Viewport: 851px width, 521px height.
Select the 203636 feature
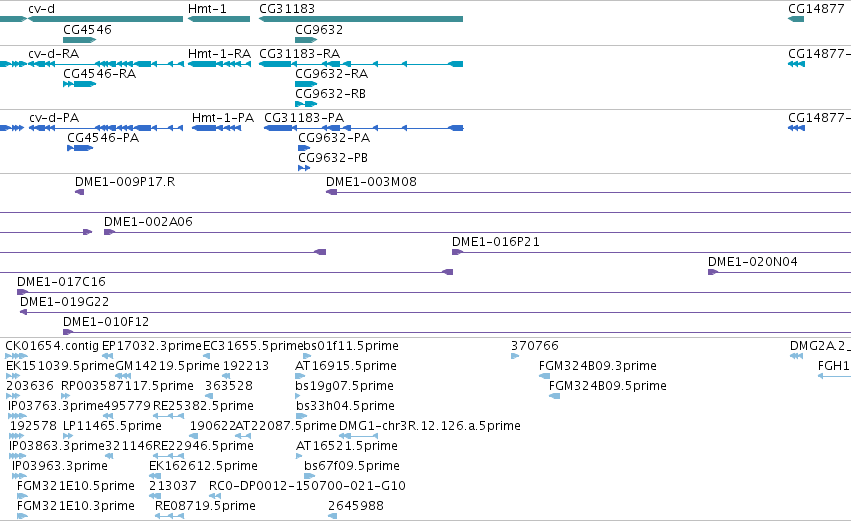pos(12,396)
